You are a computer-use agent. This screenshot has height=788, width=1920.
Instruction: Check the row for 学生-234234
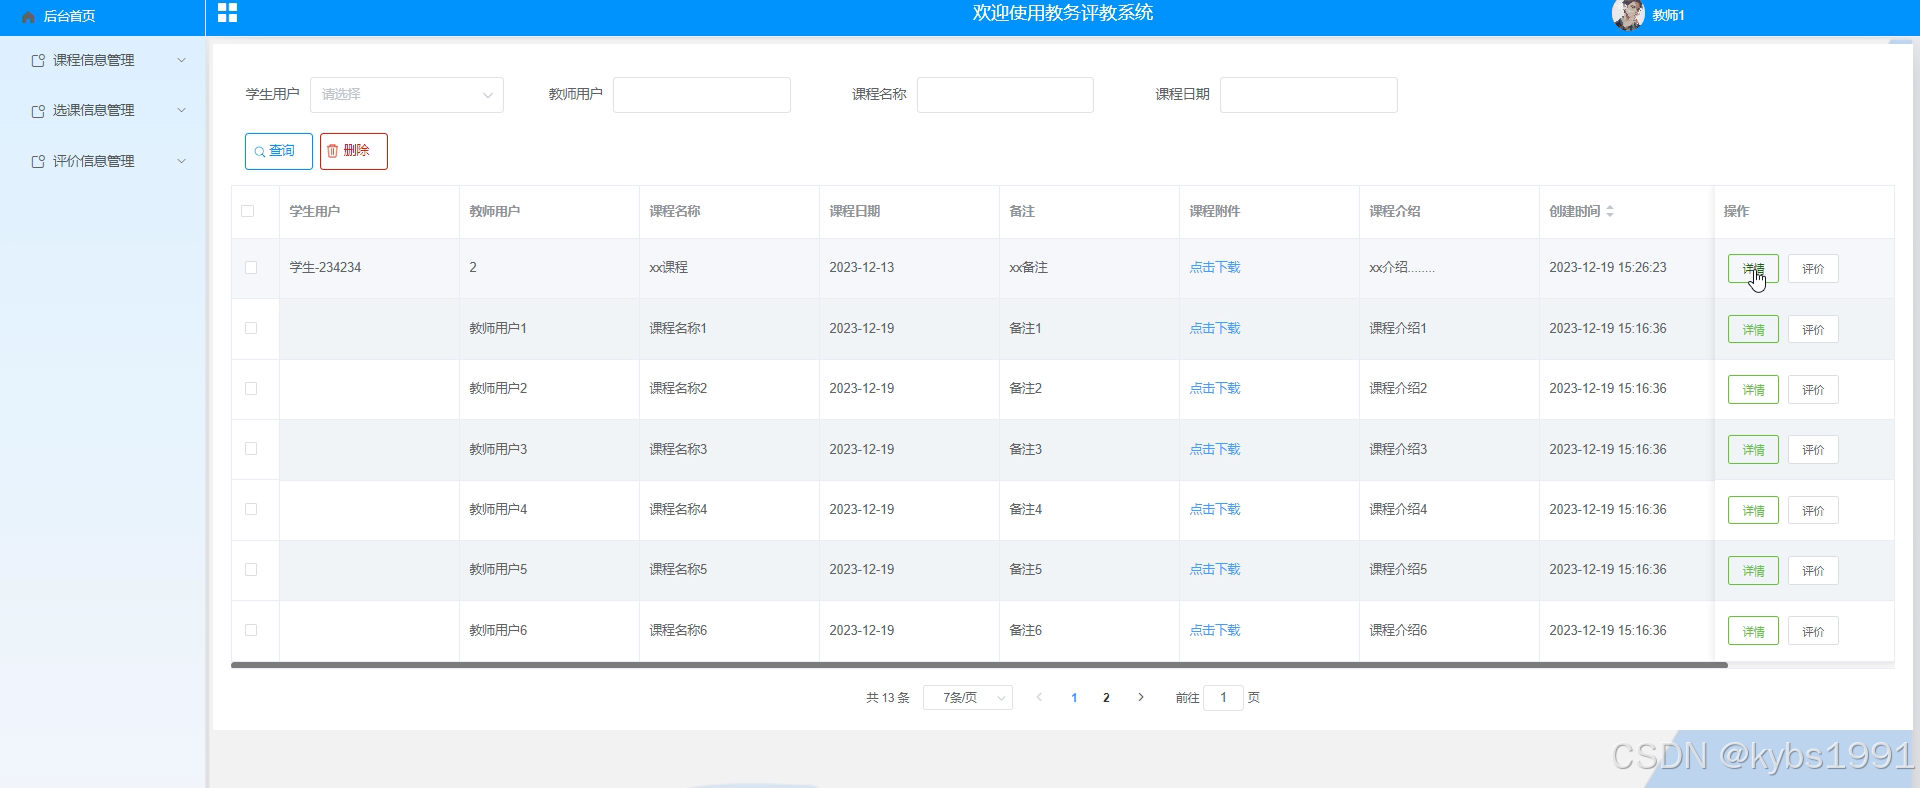(251, 267)
